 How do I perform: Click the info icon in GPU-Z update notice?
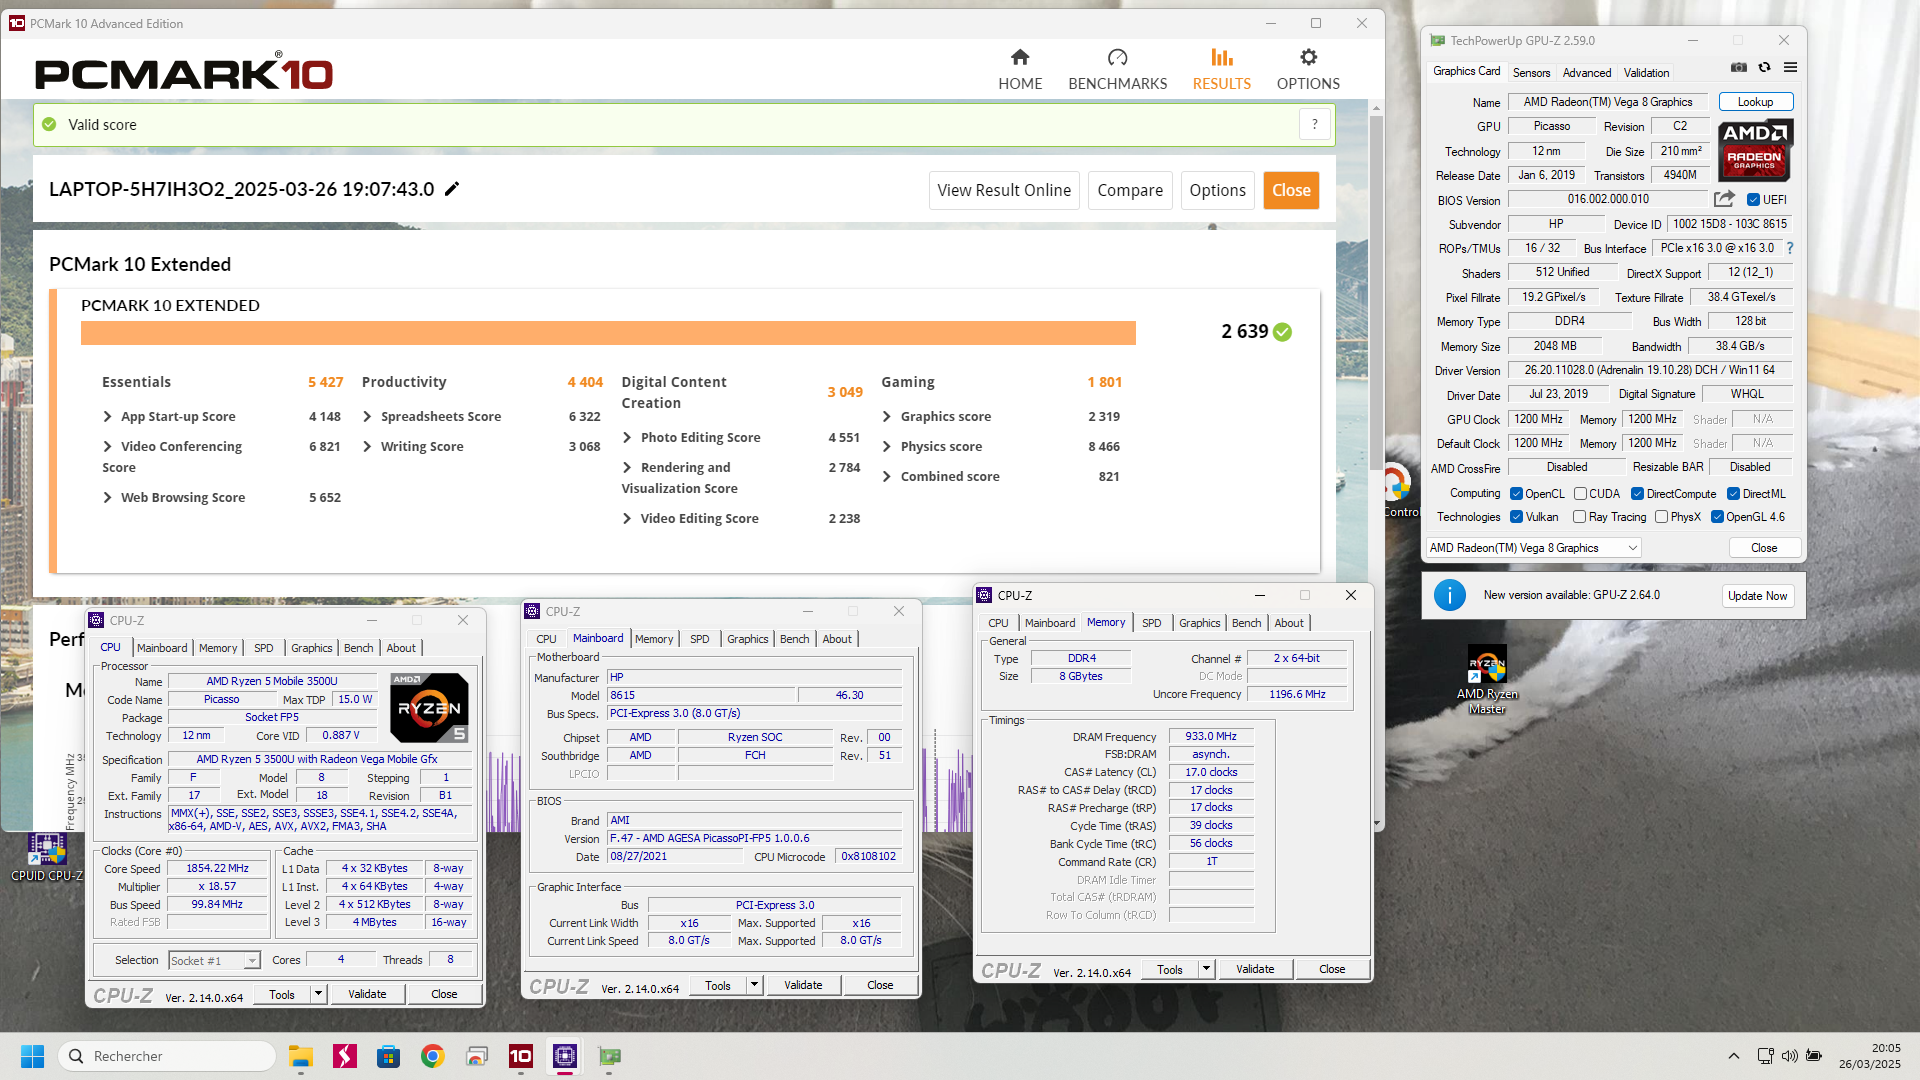pyautogui.click(x=1449, y=595)
